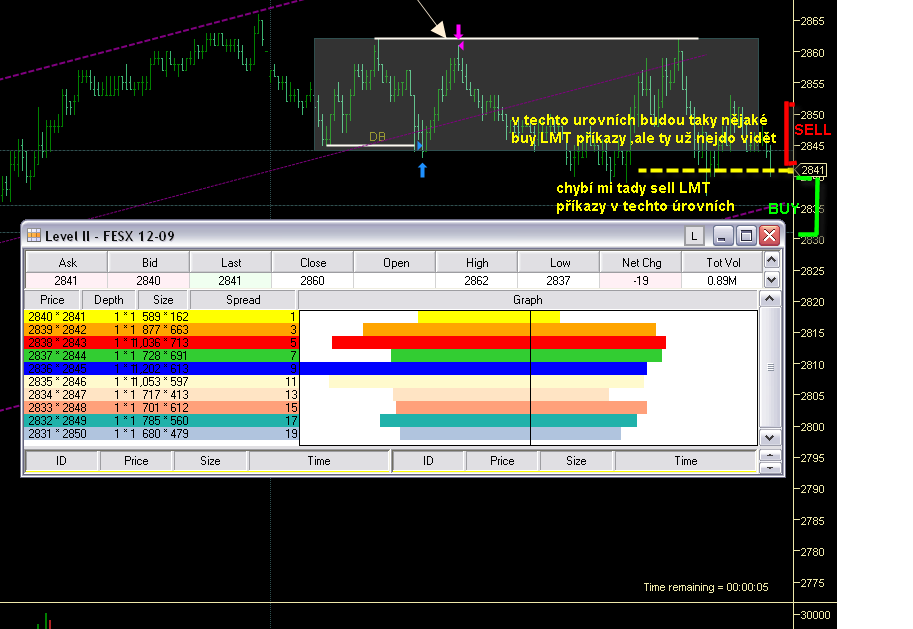Click the DB label on the chart
913x629 pixels.
(377, 137)
